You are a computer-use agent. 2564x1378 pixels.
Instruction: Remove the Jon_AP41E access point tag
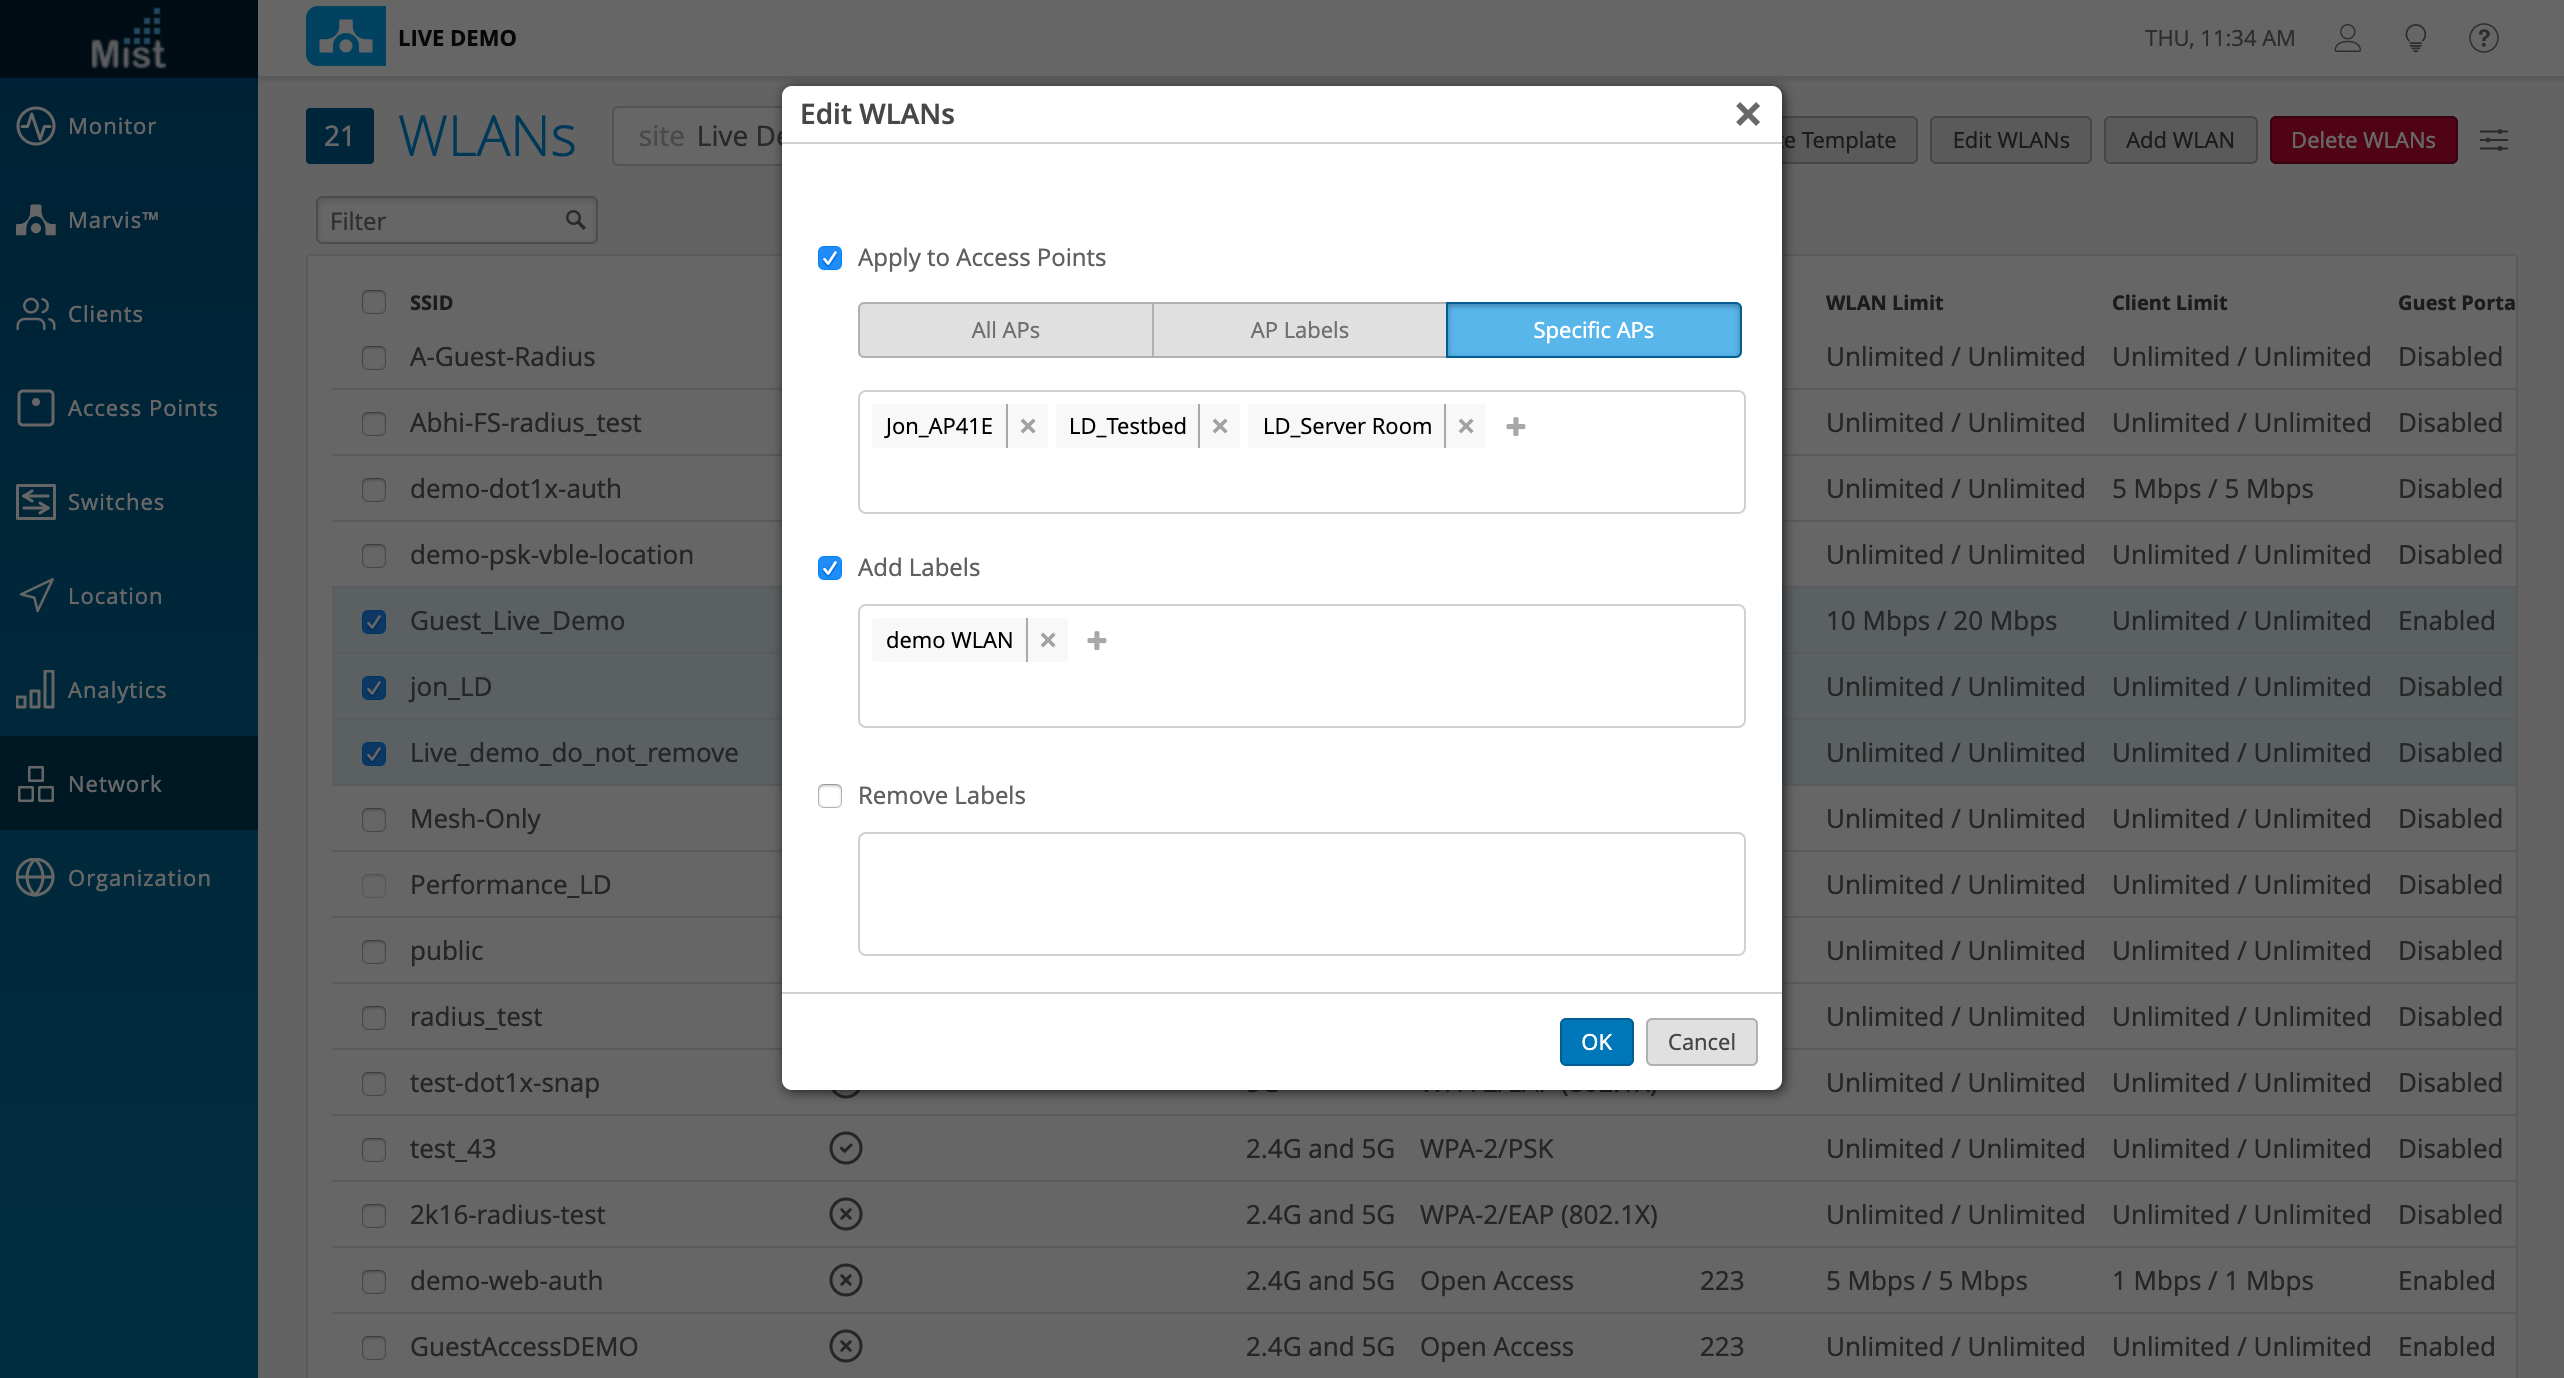click(x=1027, y=426)
